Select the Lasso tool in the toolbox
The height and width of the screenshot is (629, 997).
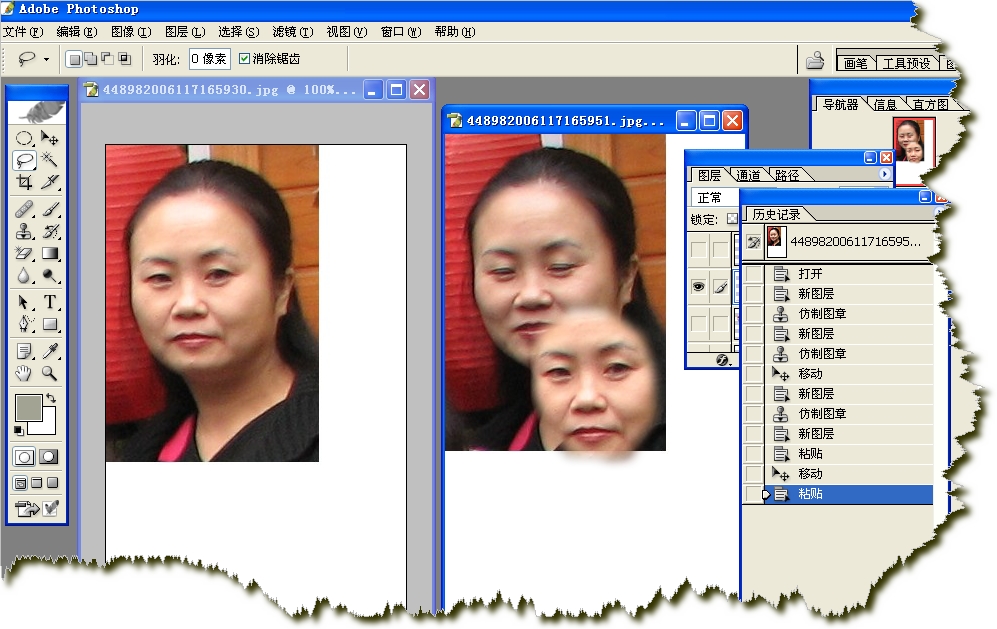pos(25,160)
